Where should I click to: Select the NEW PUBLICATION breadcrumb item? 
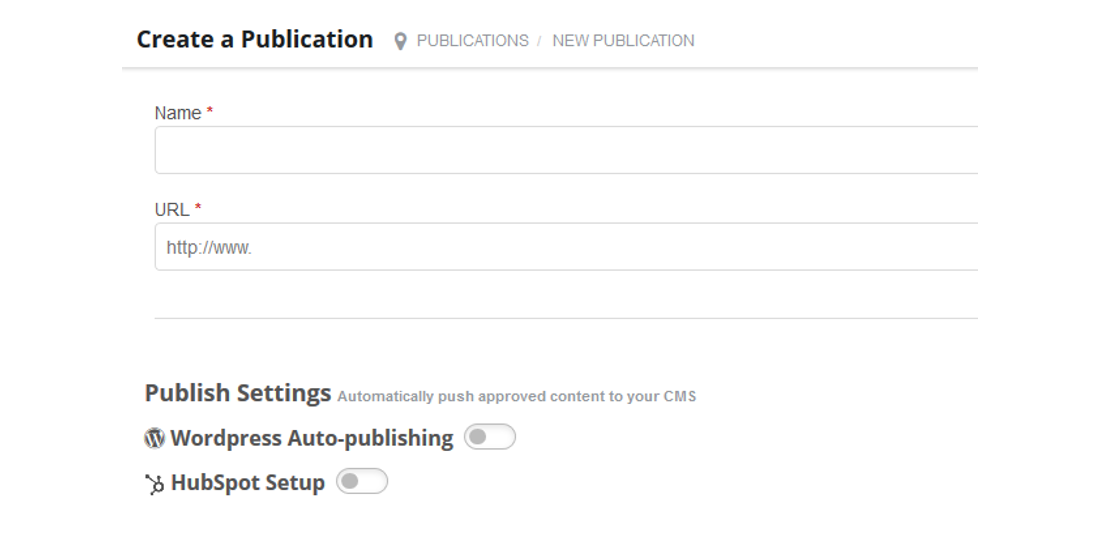pos(624,41)
